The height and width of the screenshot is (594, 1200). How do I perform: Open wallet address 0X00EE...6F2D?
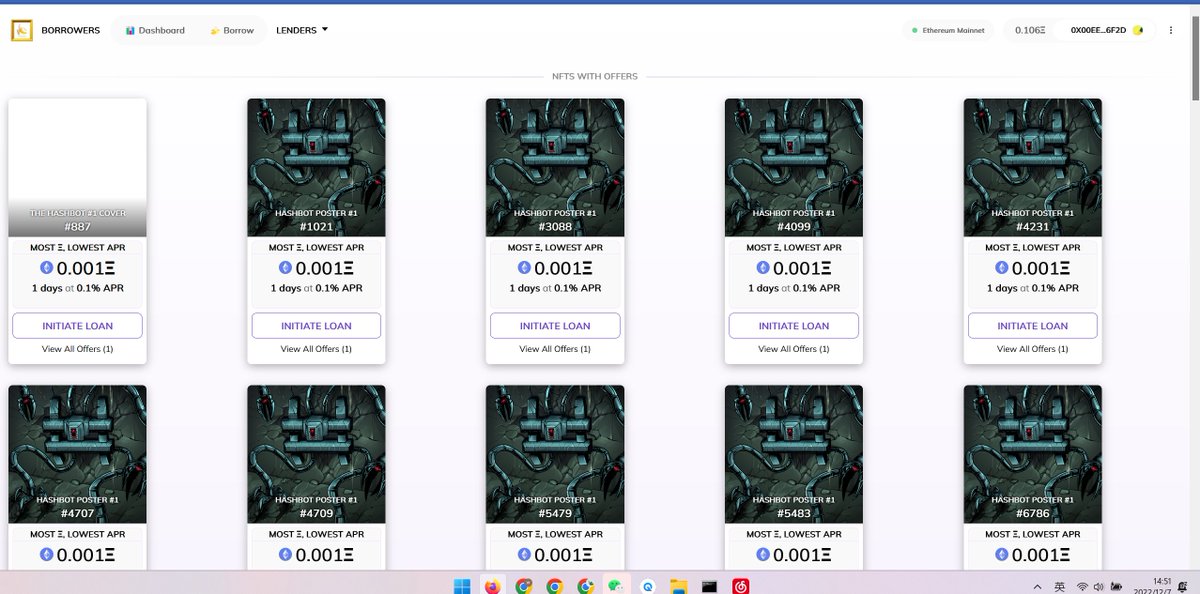(1107, 31)
